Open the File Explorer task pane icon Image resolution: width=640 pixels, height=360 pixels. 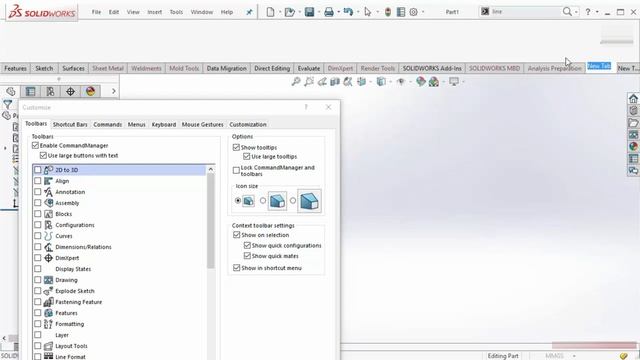[x=633, y=122]
